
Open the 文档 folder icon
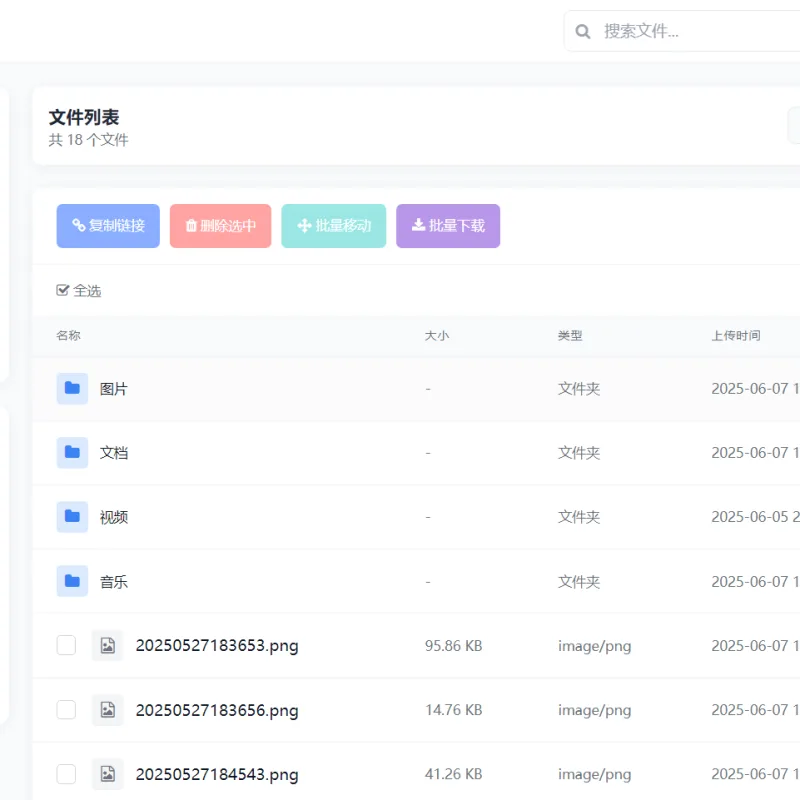(x=72, y=453)
